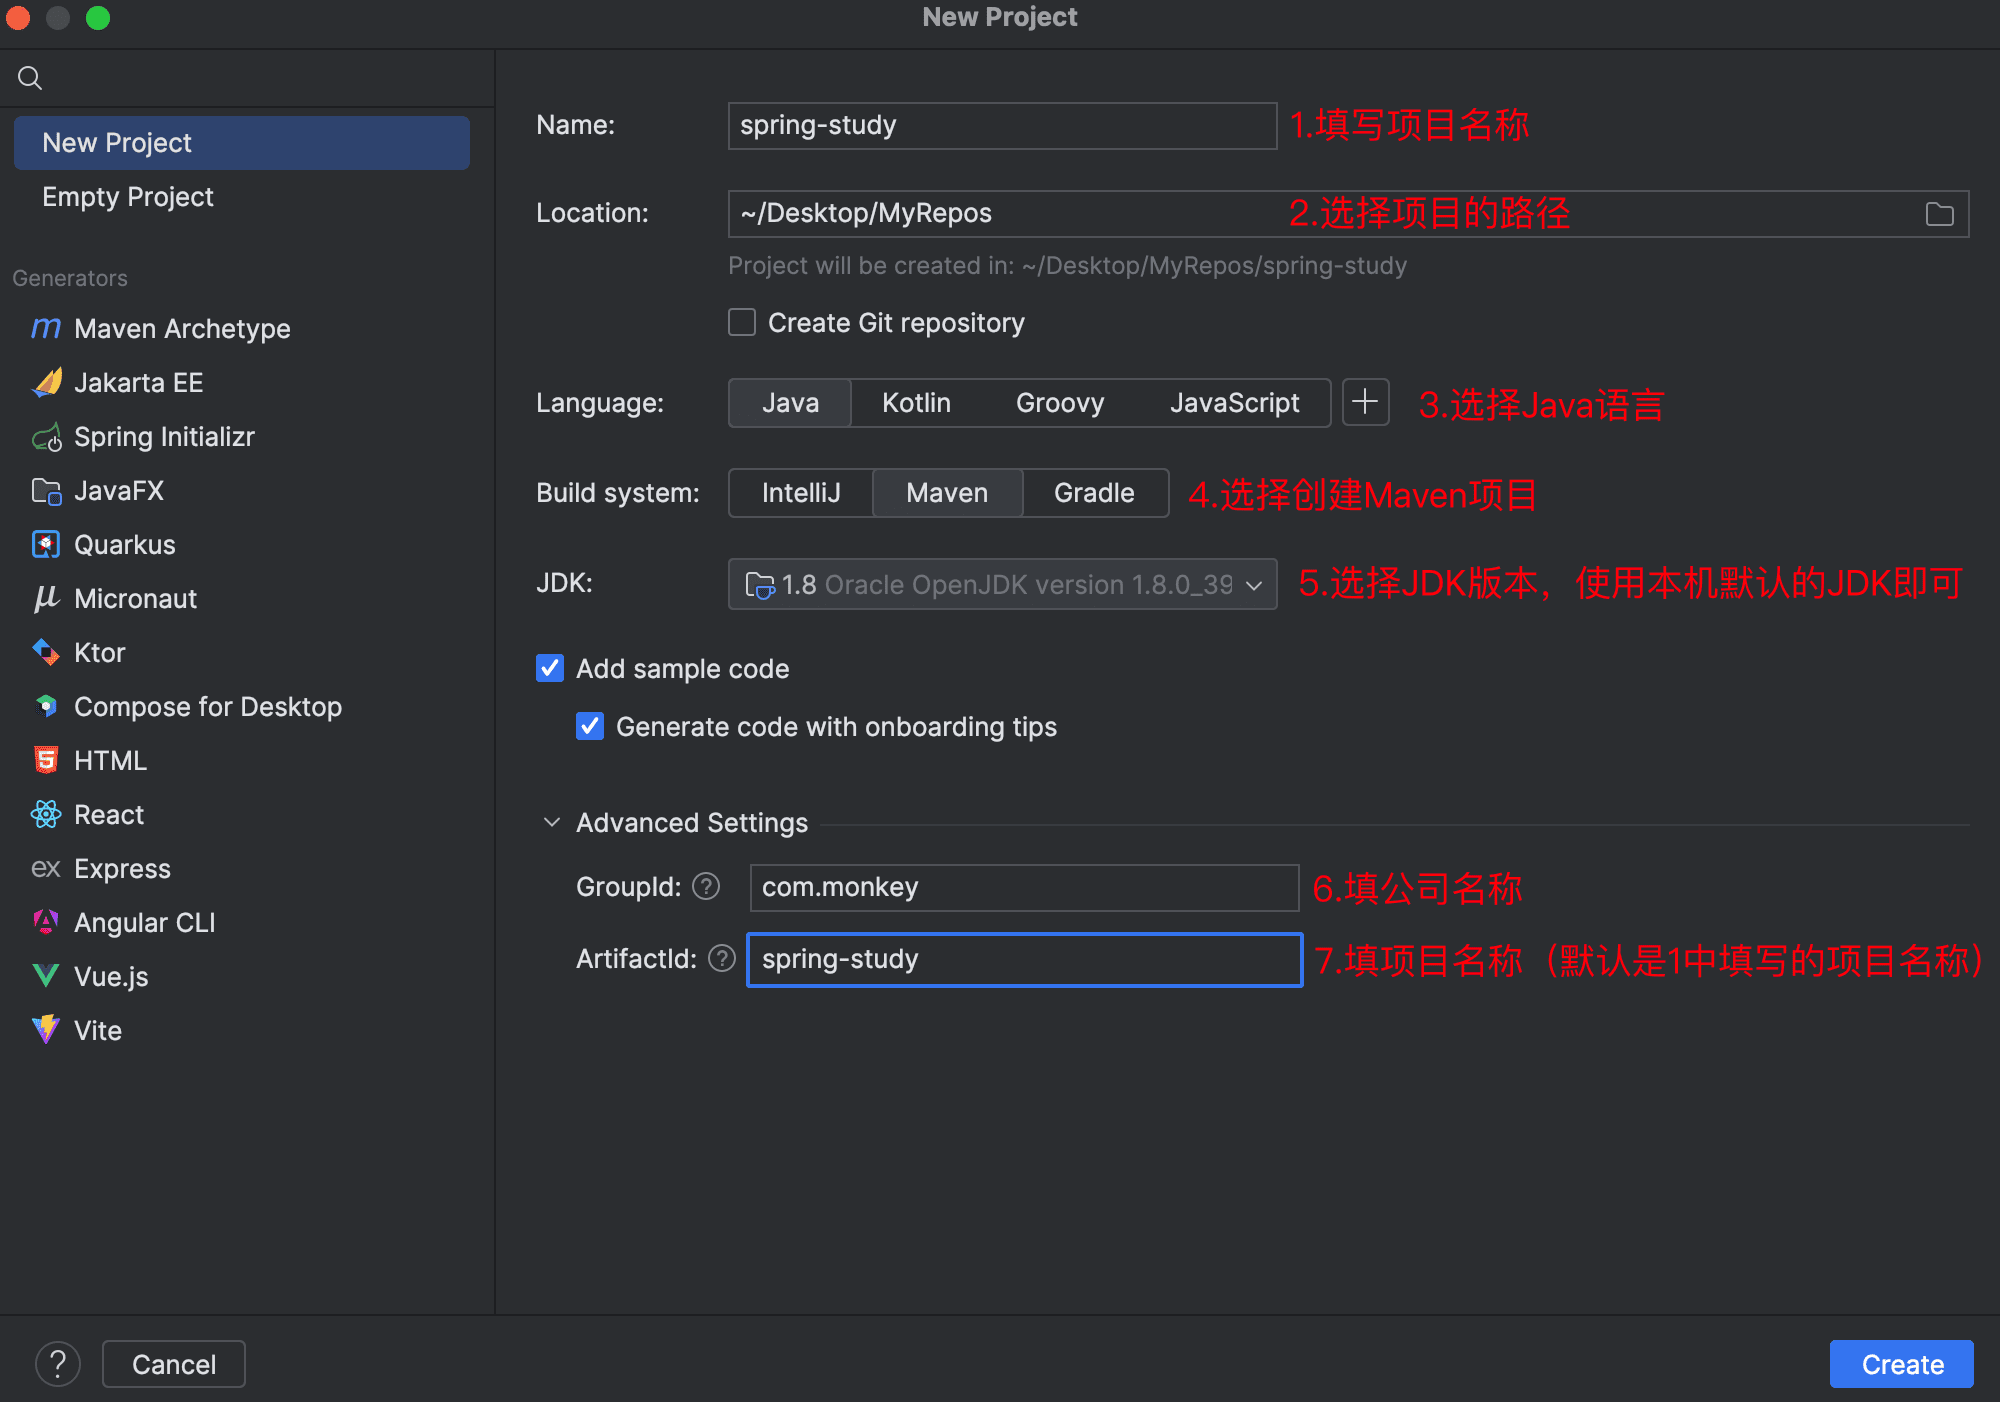
Task: Open the Location browse folder icon
Action: pos(1939,214)
